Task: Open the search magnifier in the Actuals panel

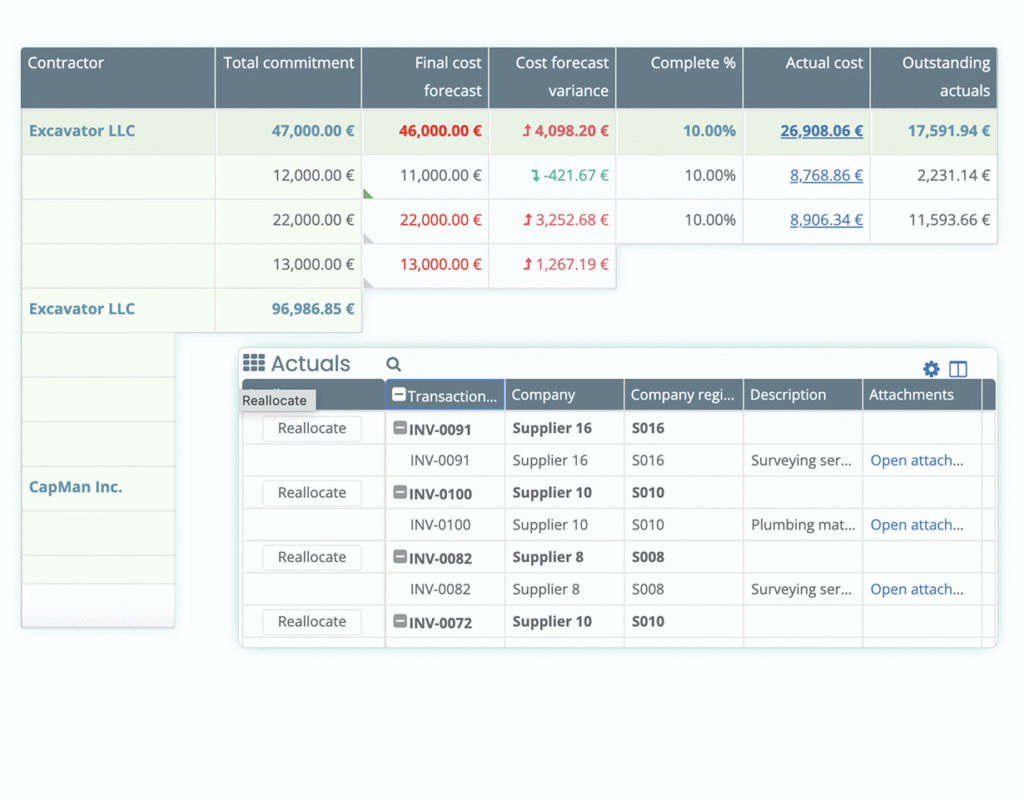Action: click(x=393, y=363)
